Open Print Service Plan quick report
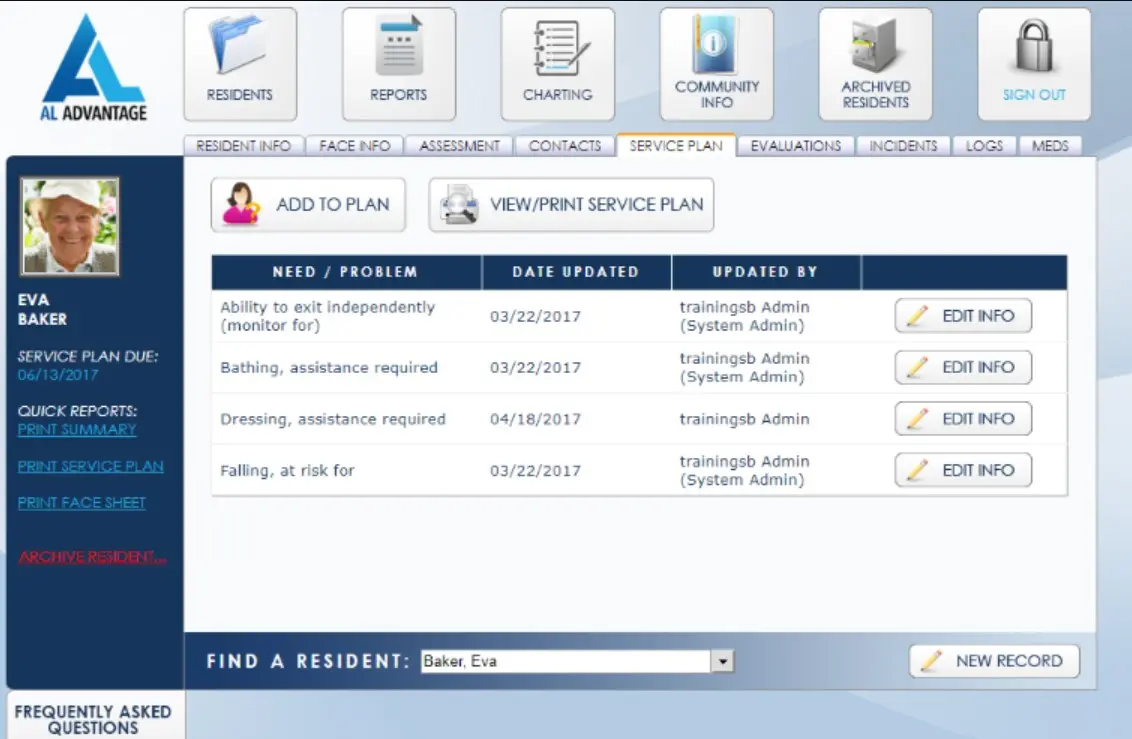1132x739 pixels. (90, 465)
